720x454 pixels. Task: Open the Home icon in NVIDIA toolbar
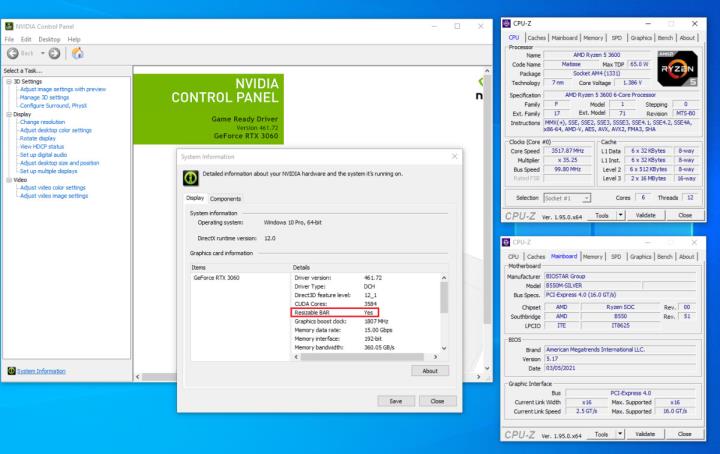pyautogui.click(x=78, y=53)
